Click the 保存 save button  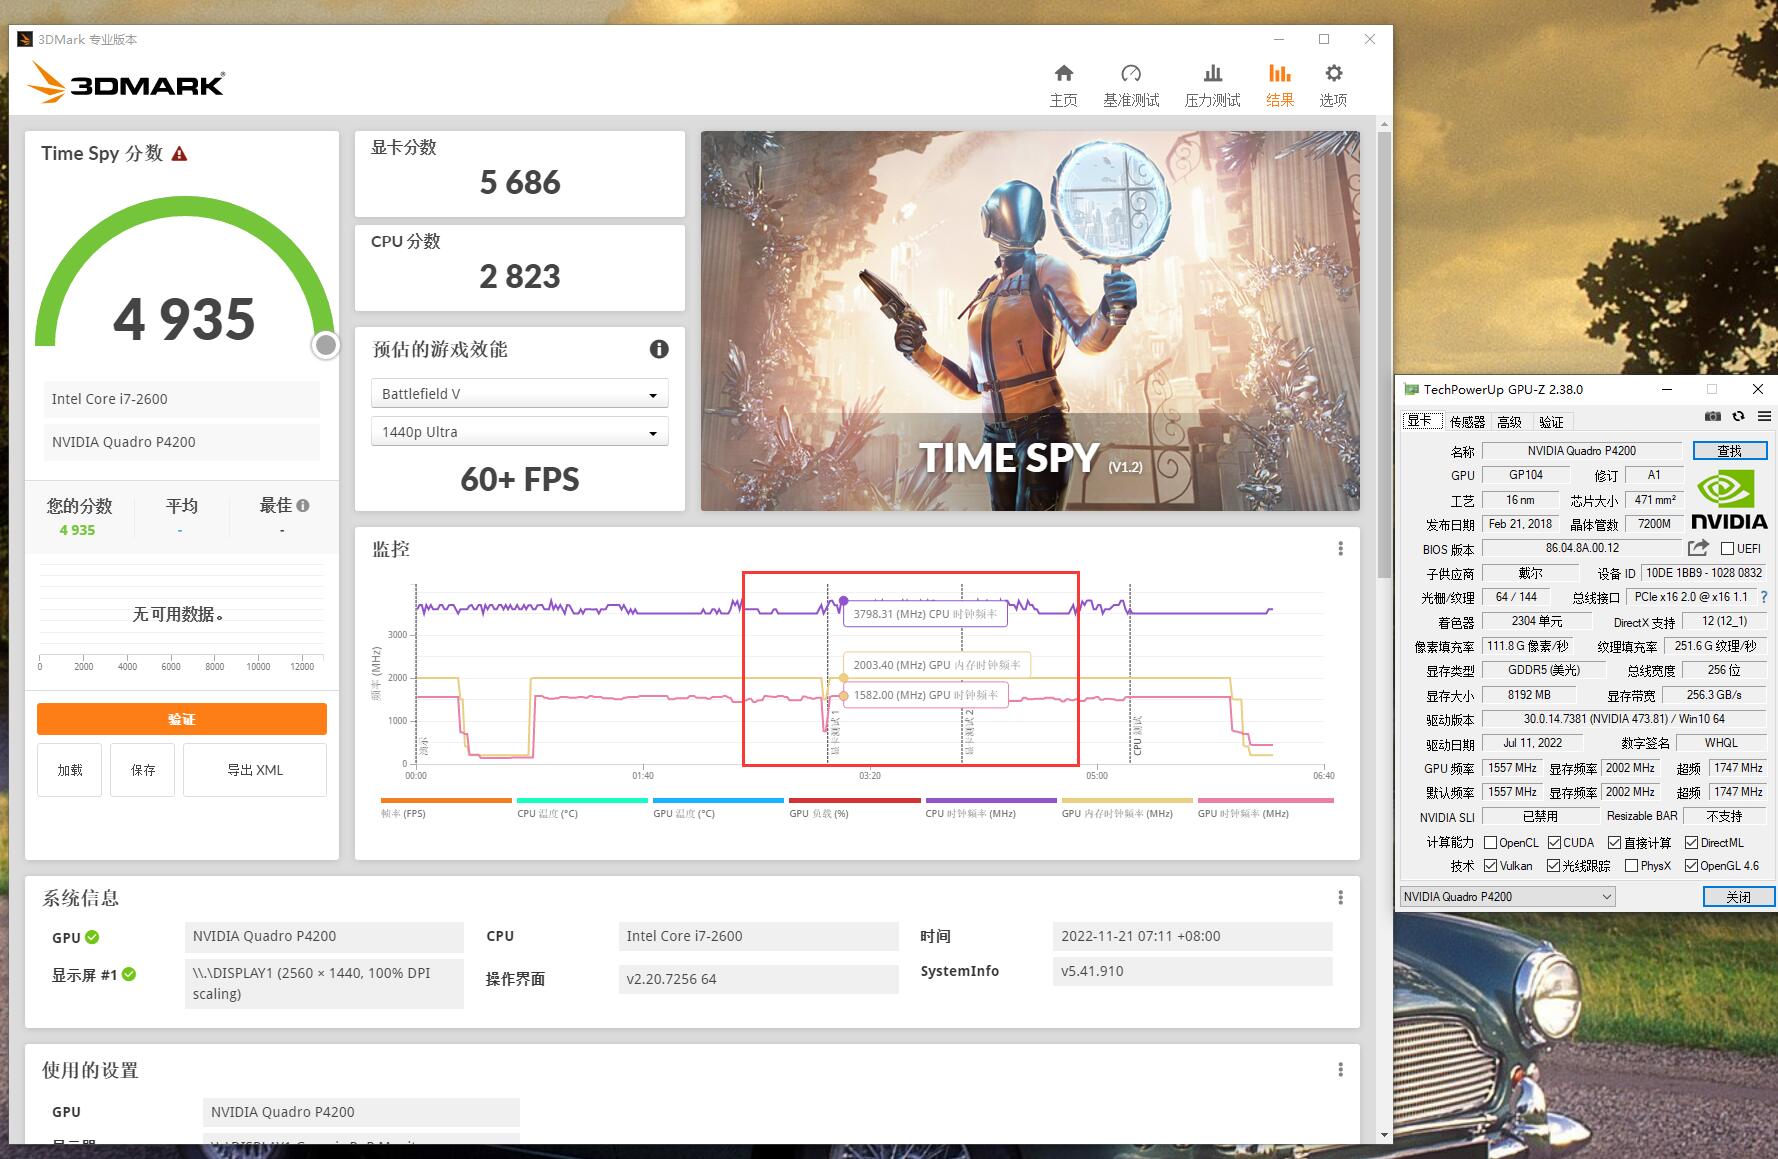pos(143,770)
